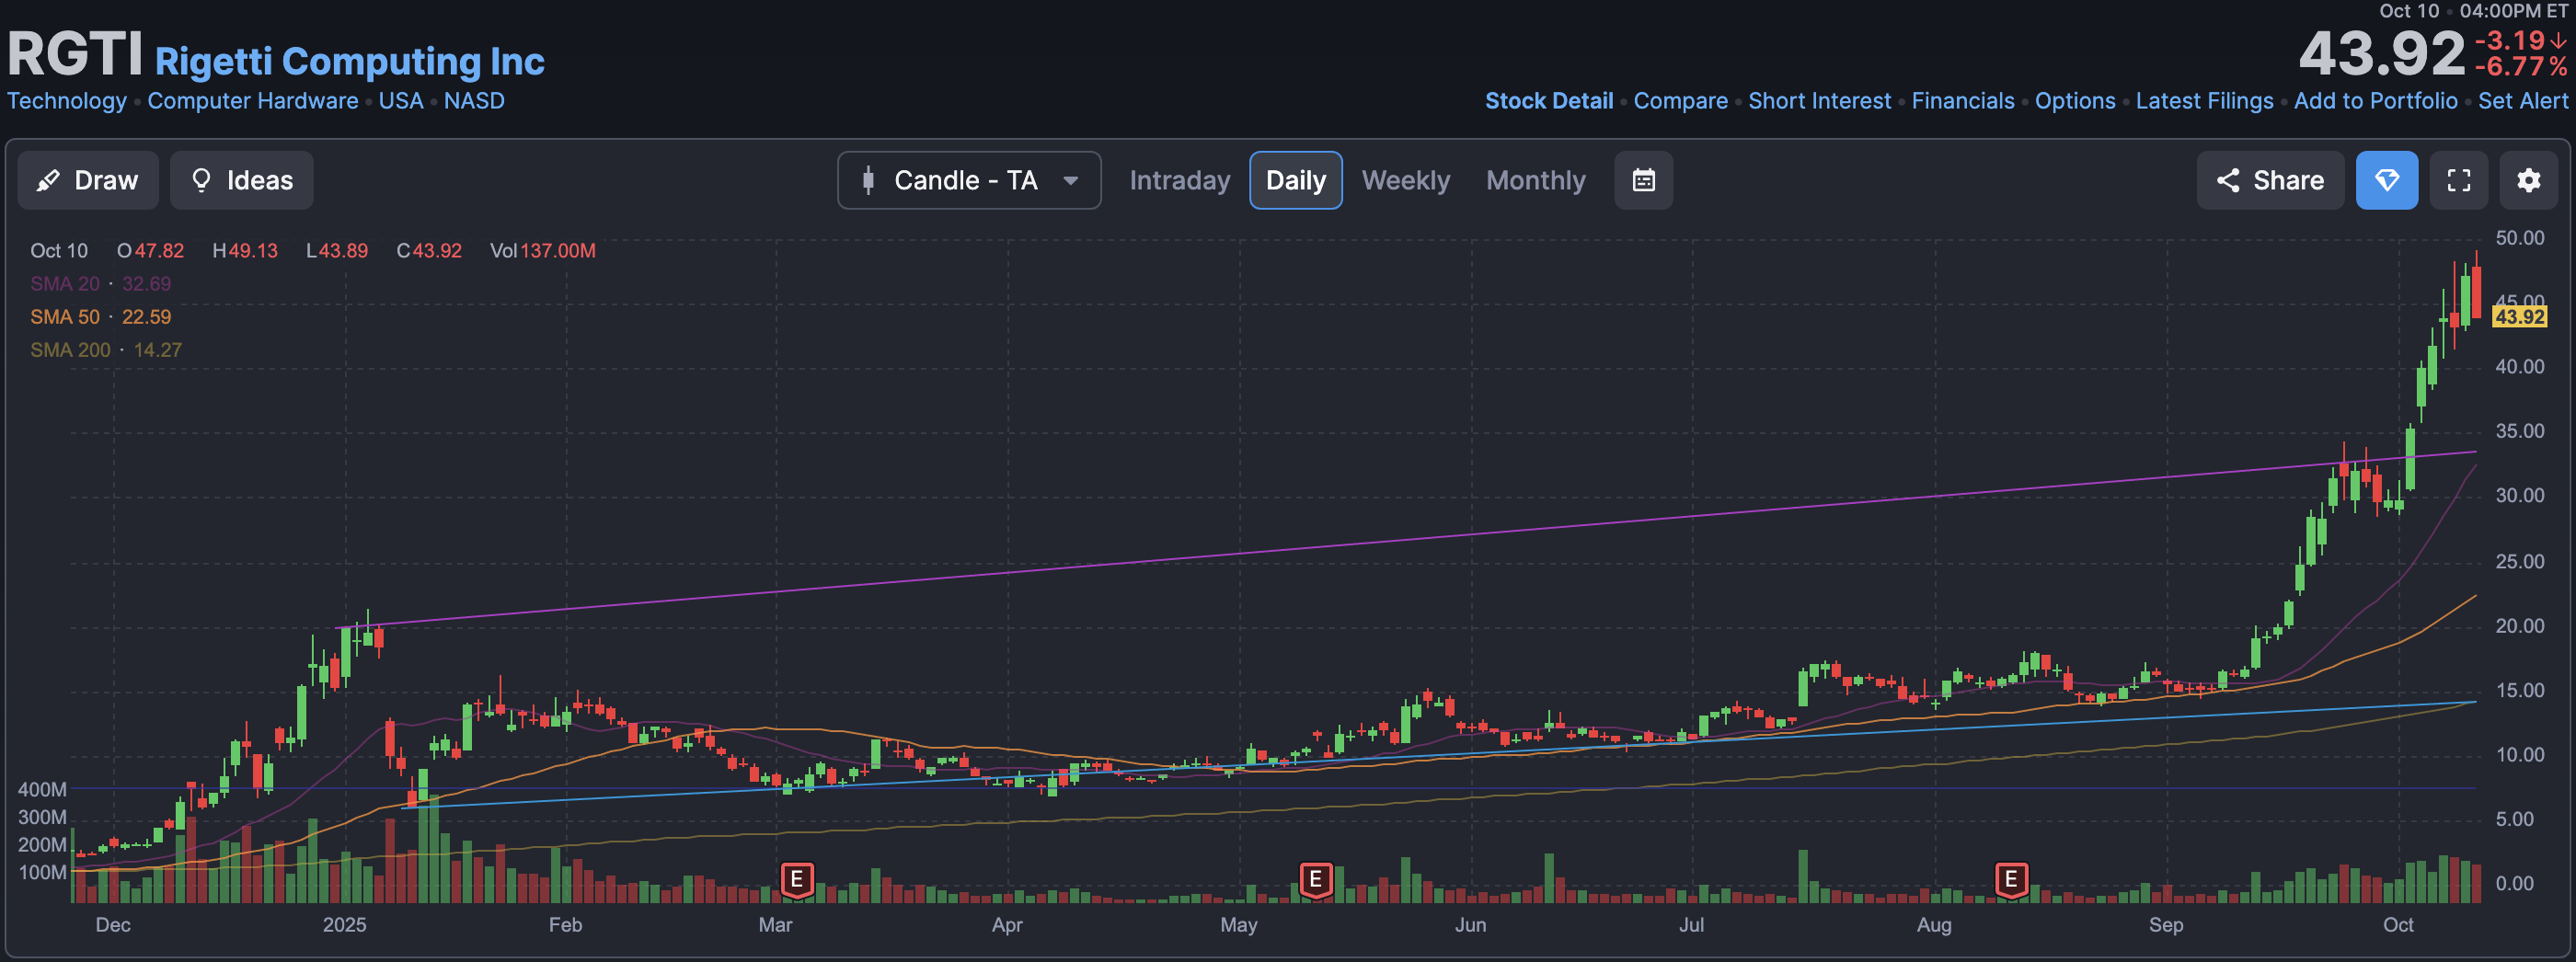Open chart settings gear

tap(2528, 180)
